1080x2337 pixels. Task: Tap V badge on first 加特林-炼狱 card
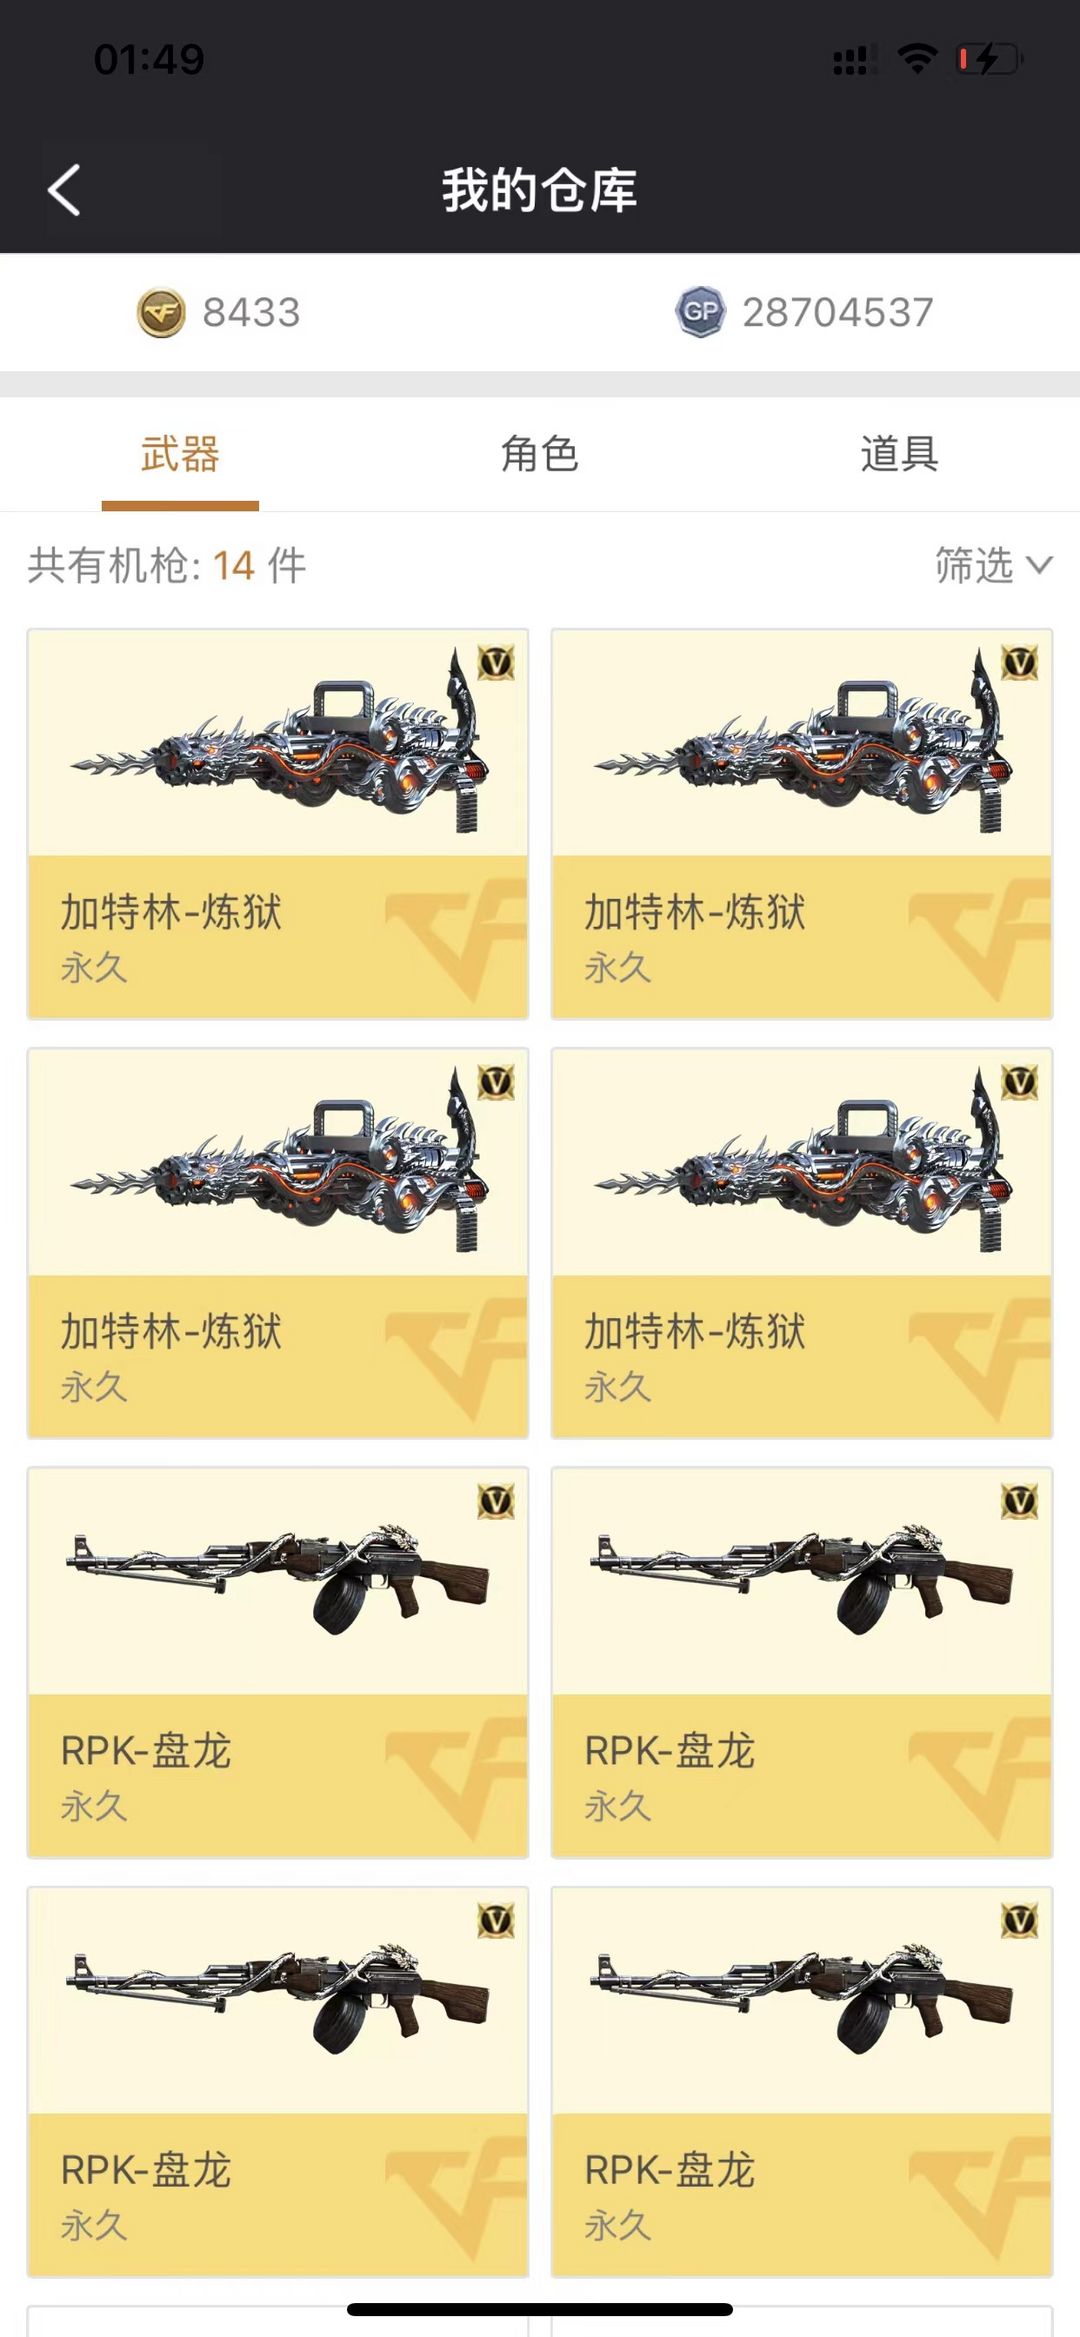point(496,662)
